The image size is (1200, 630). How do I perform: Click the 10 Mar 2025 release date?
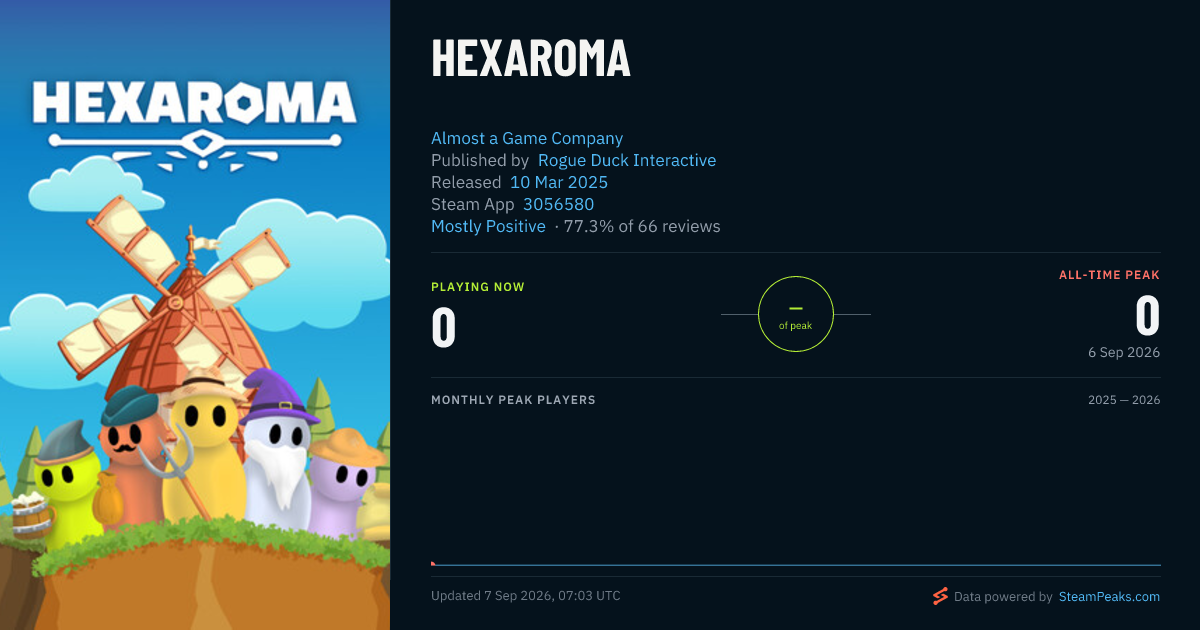click(x=559, y=183)
